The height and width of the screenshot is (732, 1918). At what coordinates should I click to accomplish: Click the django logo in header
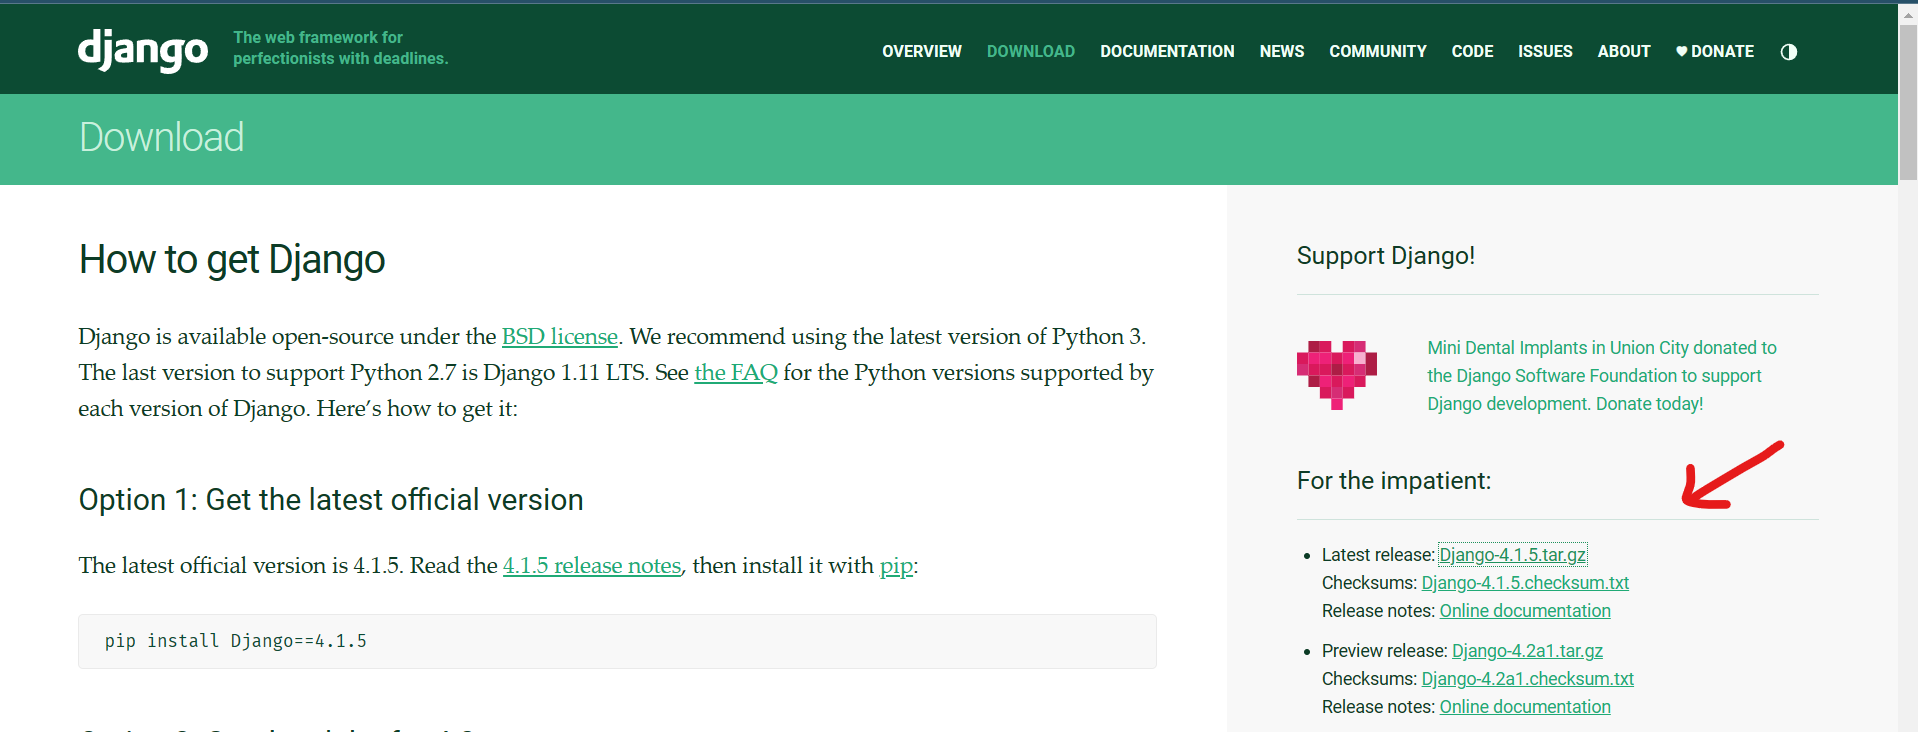pos(143,49)
